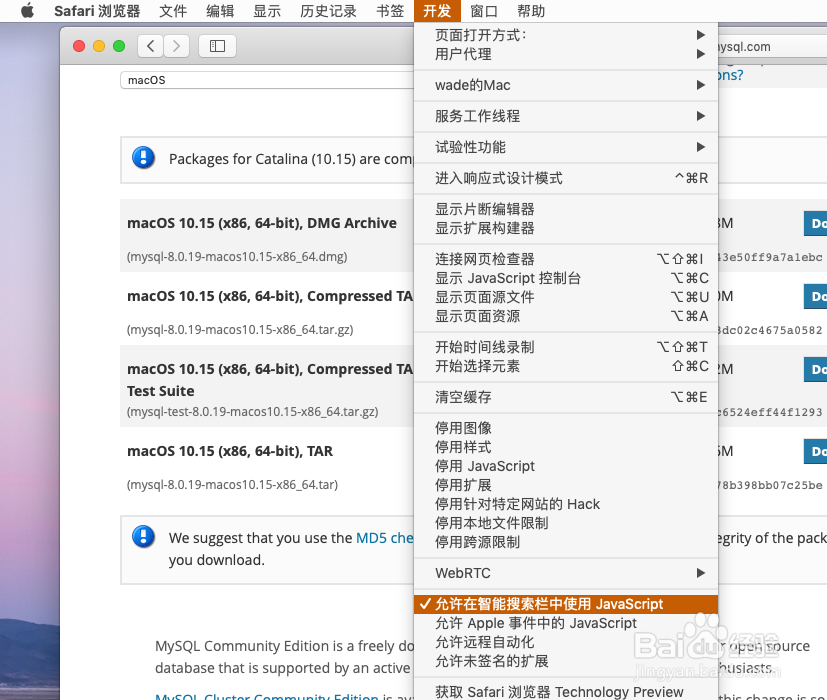Download the Test Suite package
This screenshot has width=827, height=700.
coord(815,369)
